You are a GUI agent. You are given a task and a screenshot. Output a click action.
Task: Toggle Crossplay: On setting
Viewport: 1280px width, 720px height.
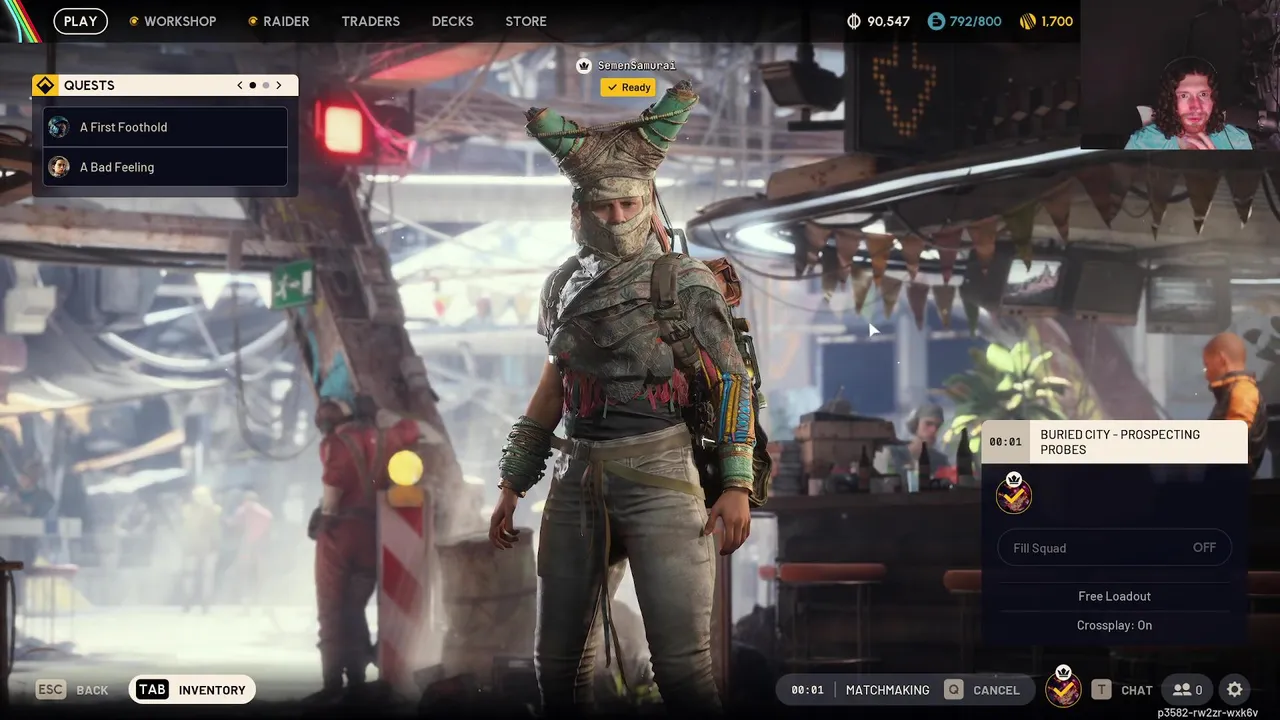[x=1115, y=625]
